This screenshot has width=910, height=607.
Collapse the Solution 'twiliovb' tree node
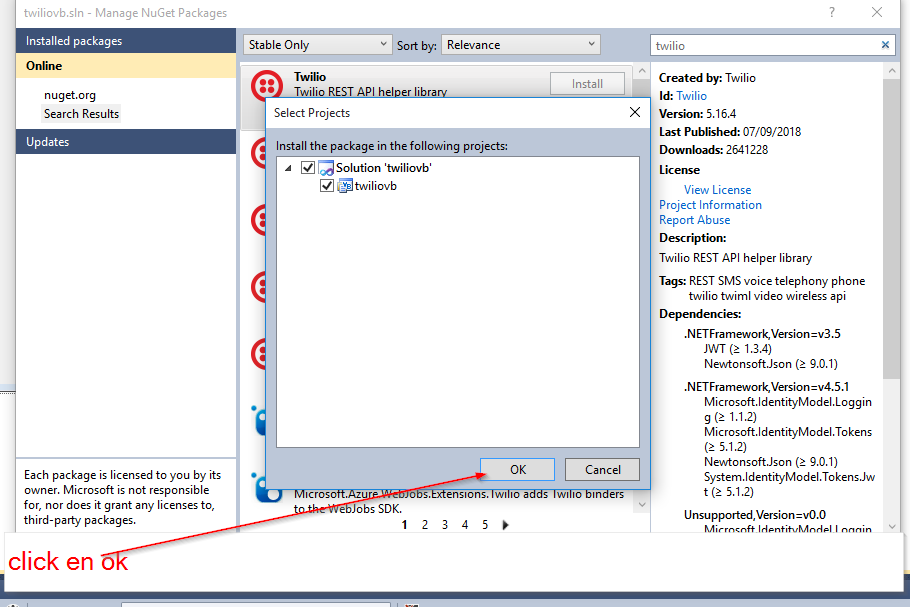(x=288, y=168)
